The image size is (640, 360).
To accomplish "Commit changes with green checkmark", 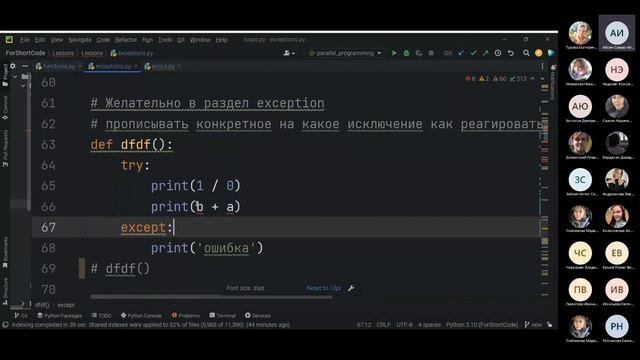I will click(473, 53).
